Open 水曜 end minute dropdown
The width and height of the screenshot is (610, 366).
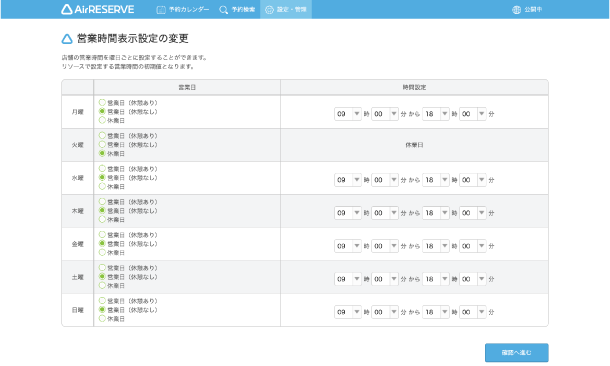(473, 180)
